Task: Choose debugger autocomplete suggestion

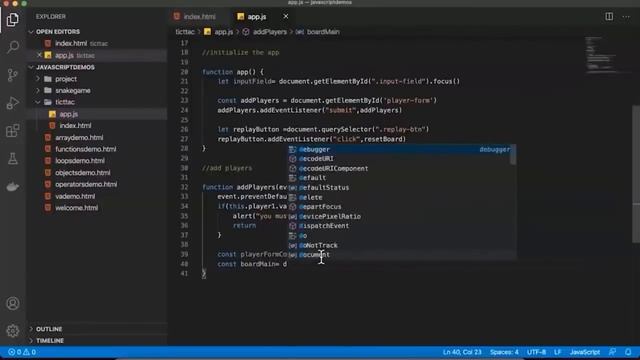Action: point(399,149)
